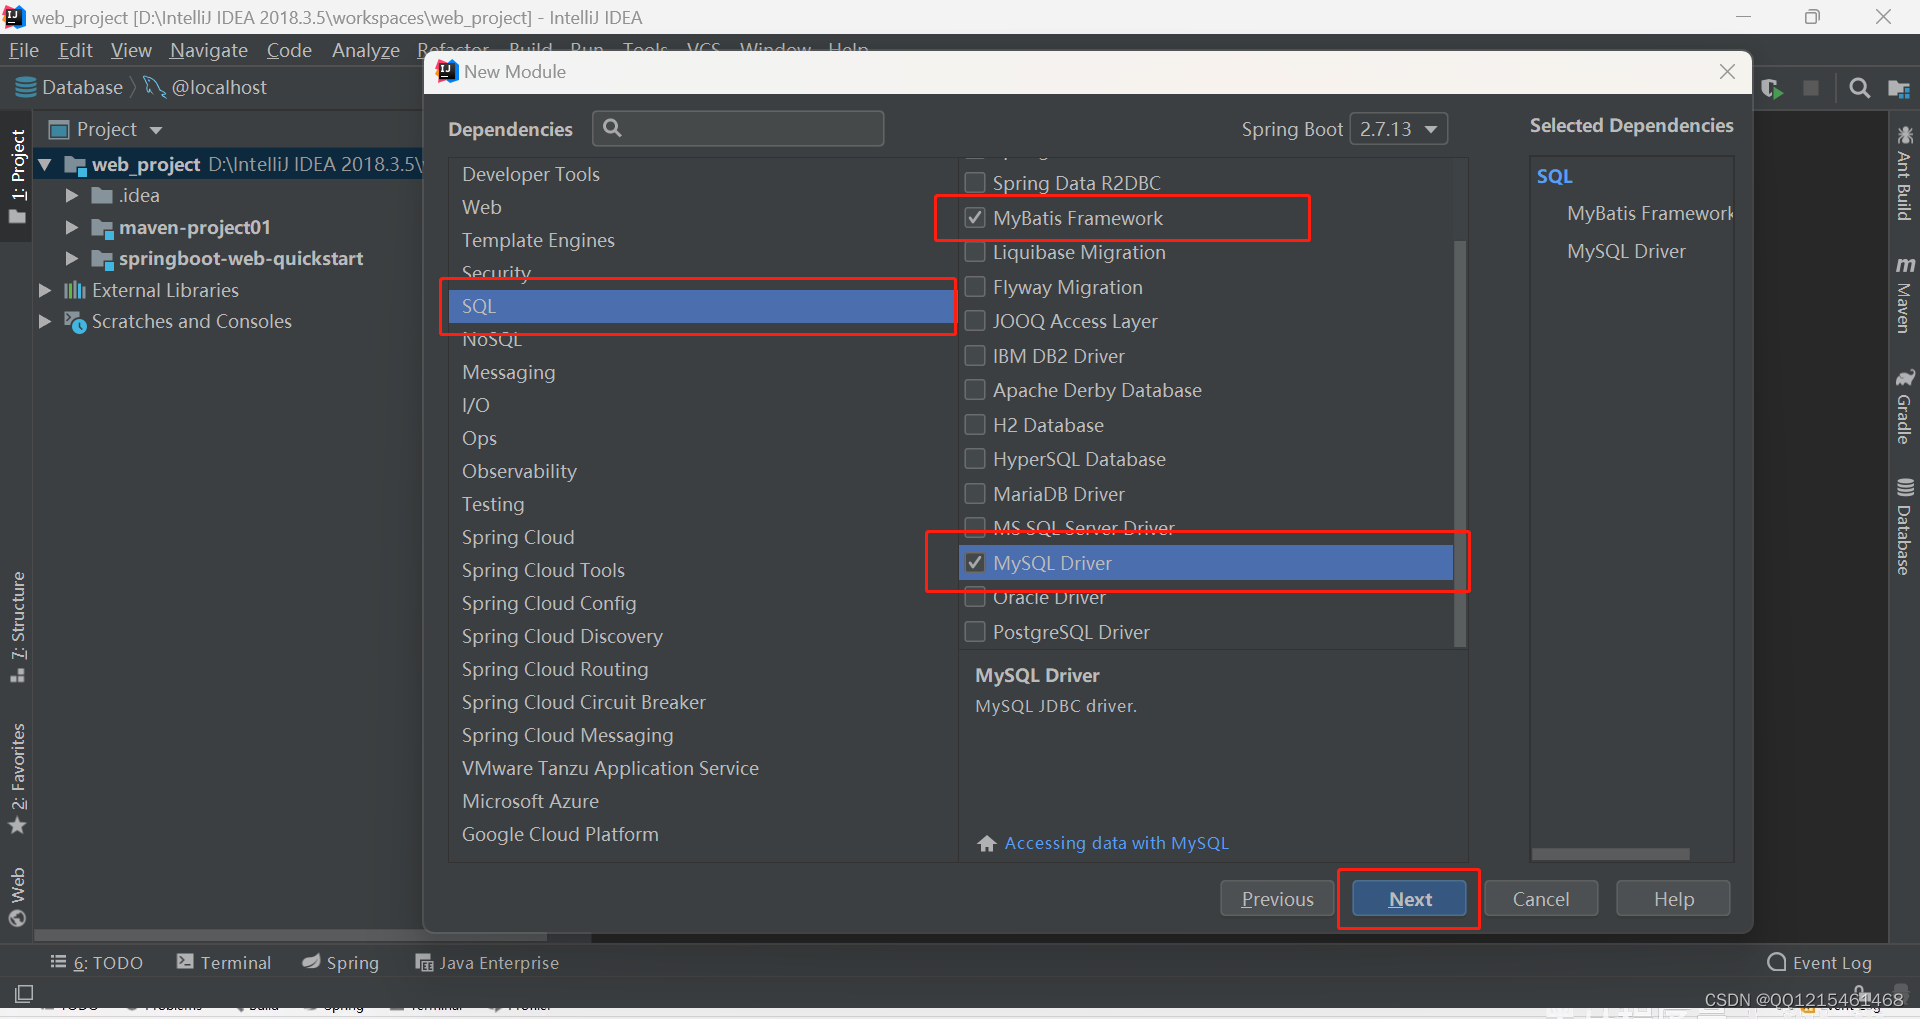Check the JOOQ Access Layer checkbox
Viewport: 1920px width, 1019px height.
click(975, 321)
